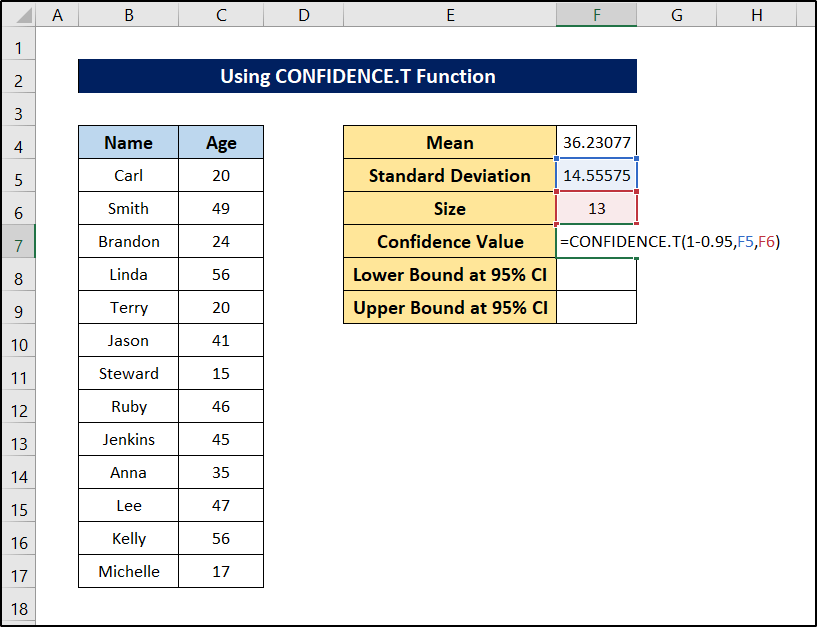Select the 'Using CONFIDENCE.T Function' title banner
Screen dimensions: 817x627
point(357,77)
